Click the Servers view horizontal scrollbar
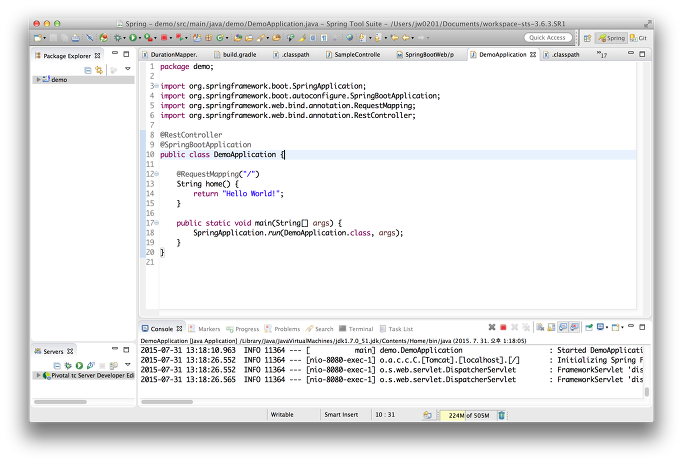 [x=61, y=402]
